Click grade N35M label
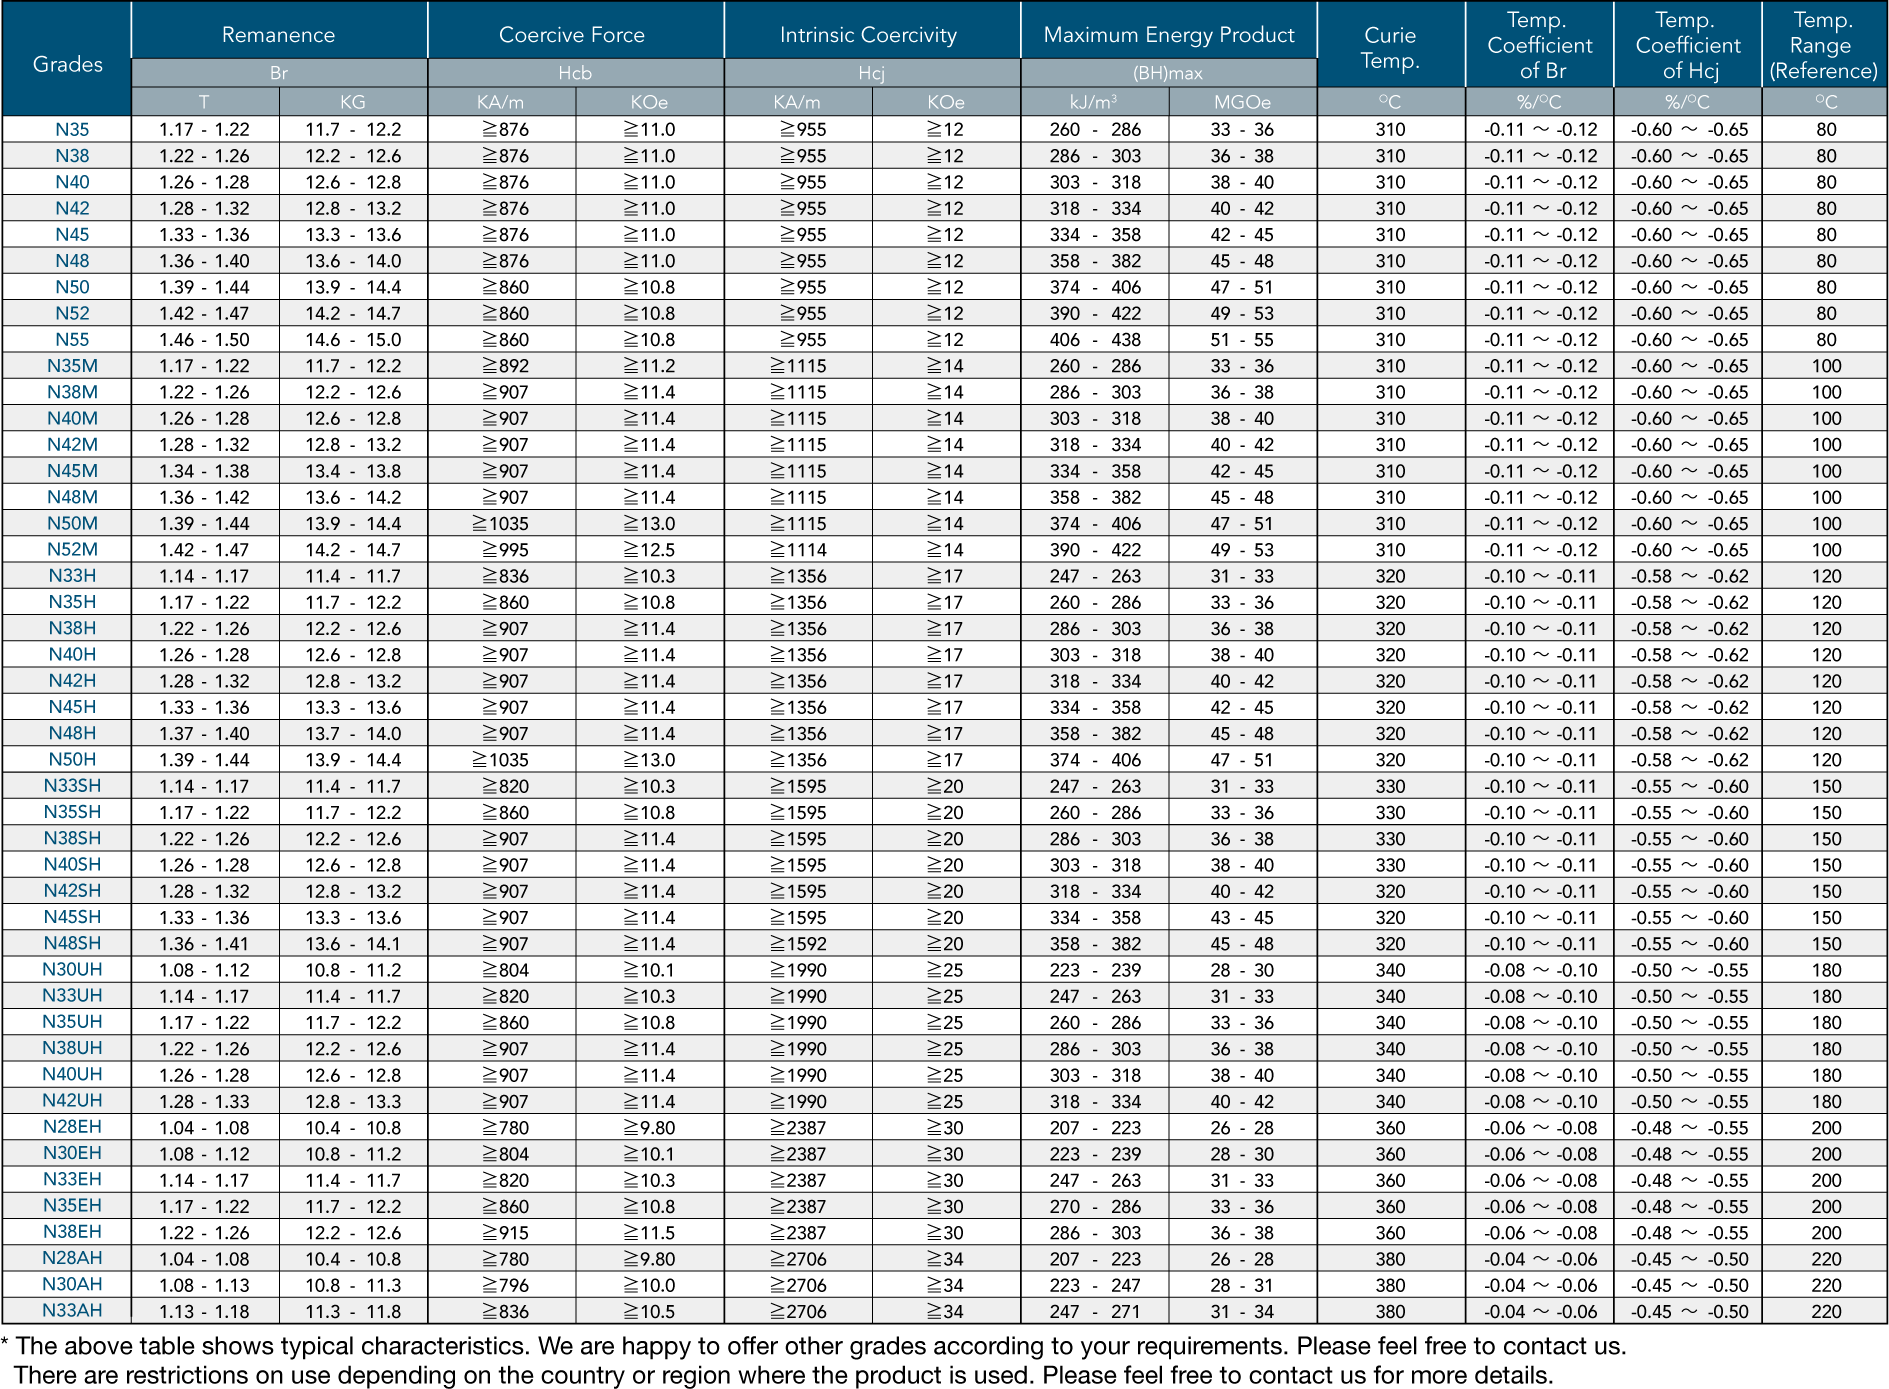The height and width of the screenshot is (1389, 1889). tap(72, 366)
